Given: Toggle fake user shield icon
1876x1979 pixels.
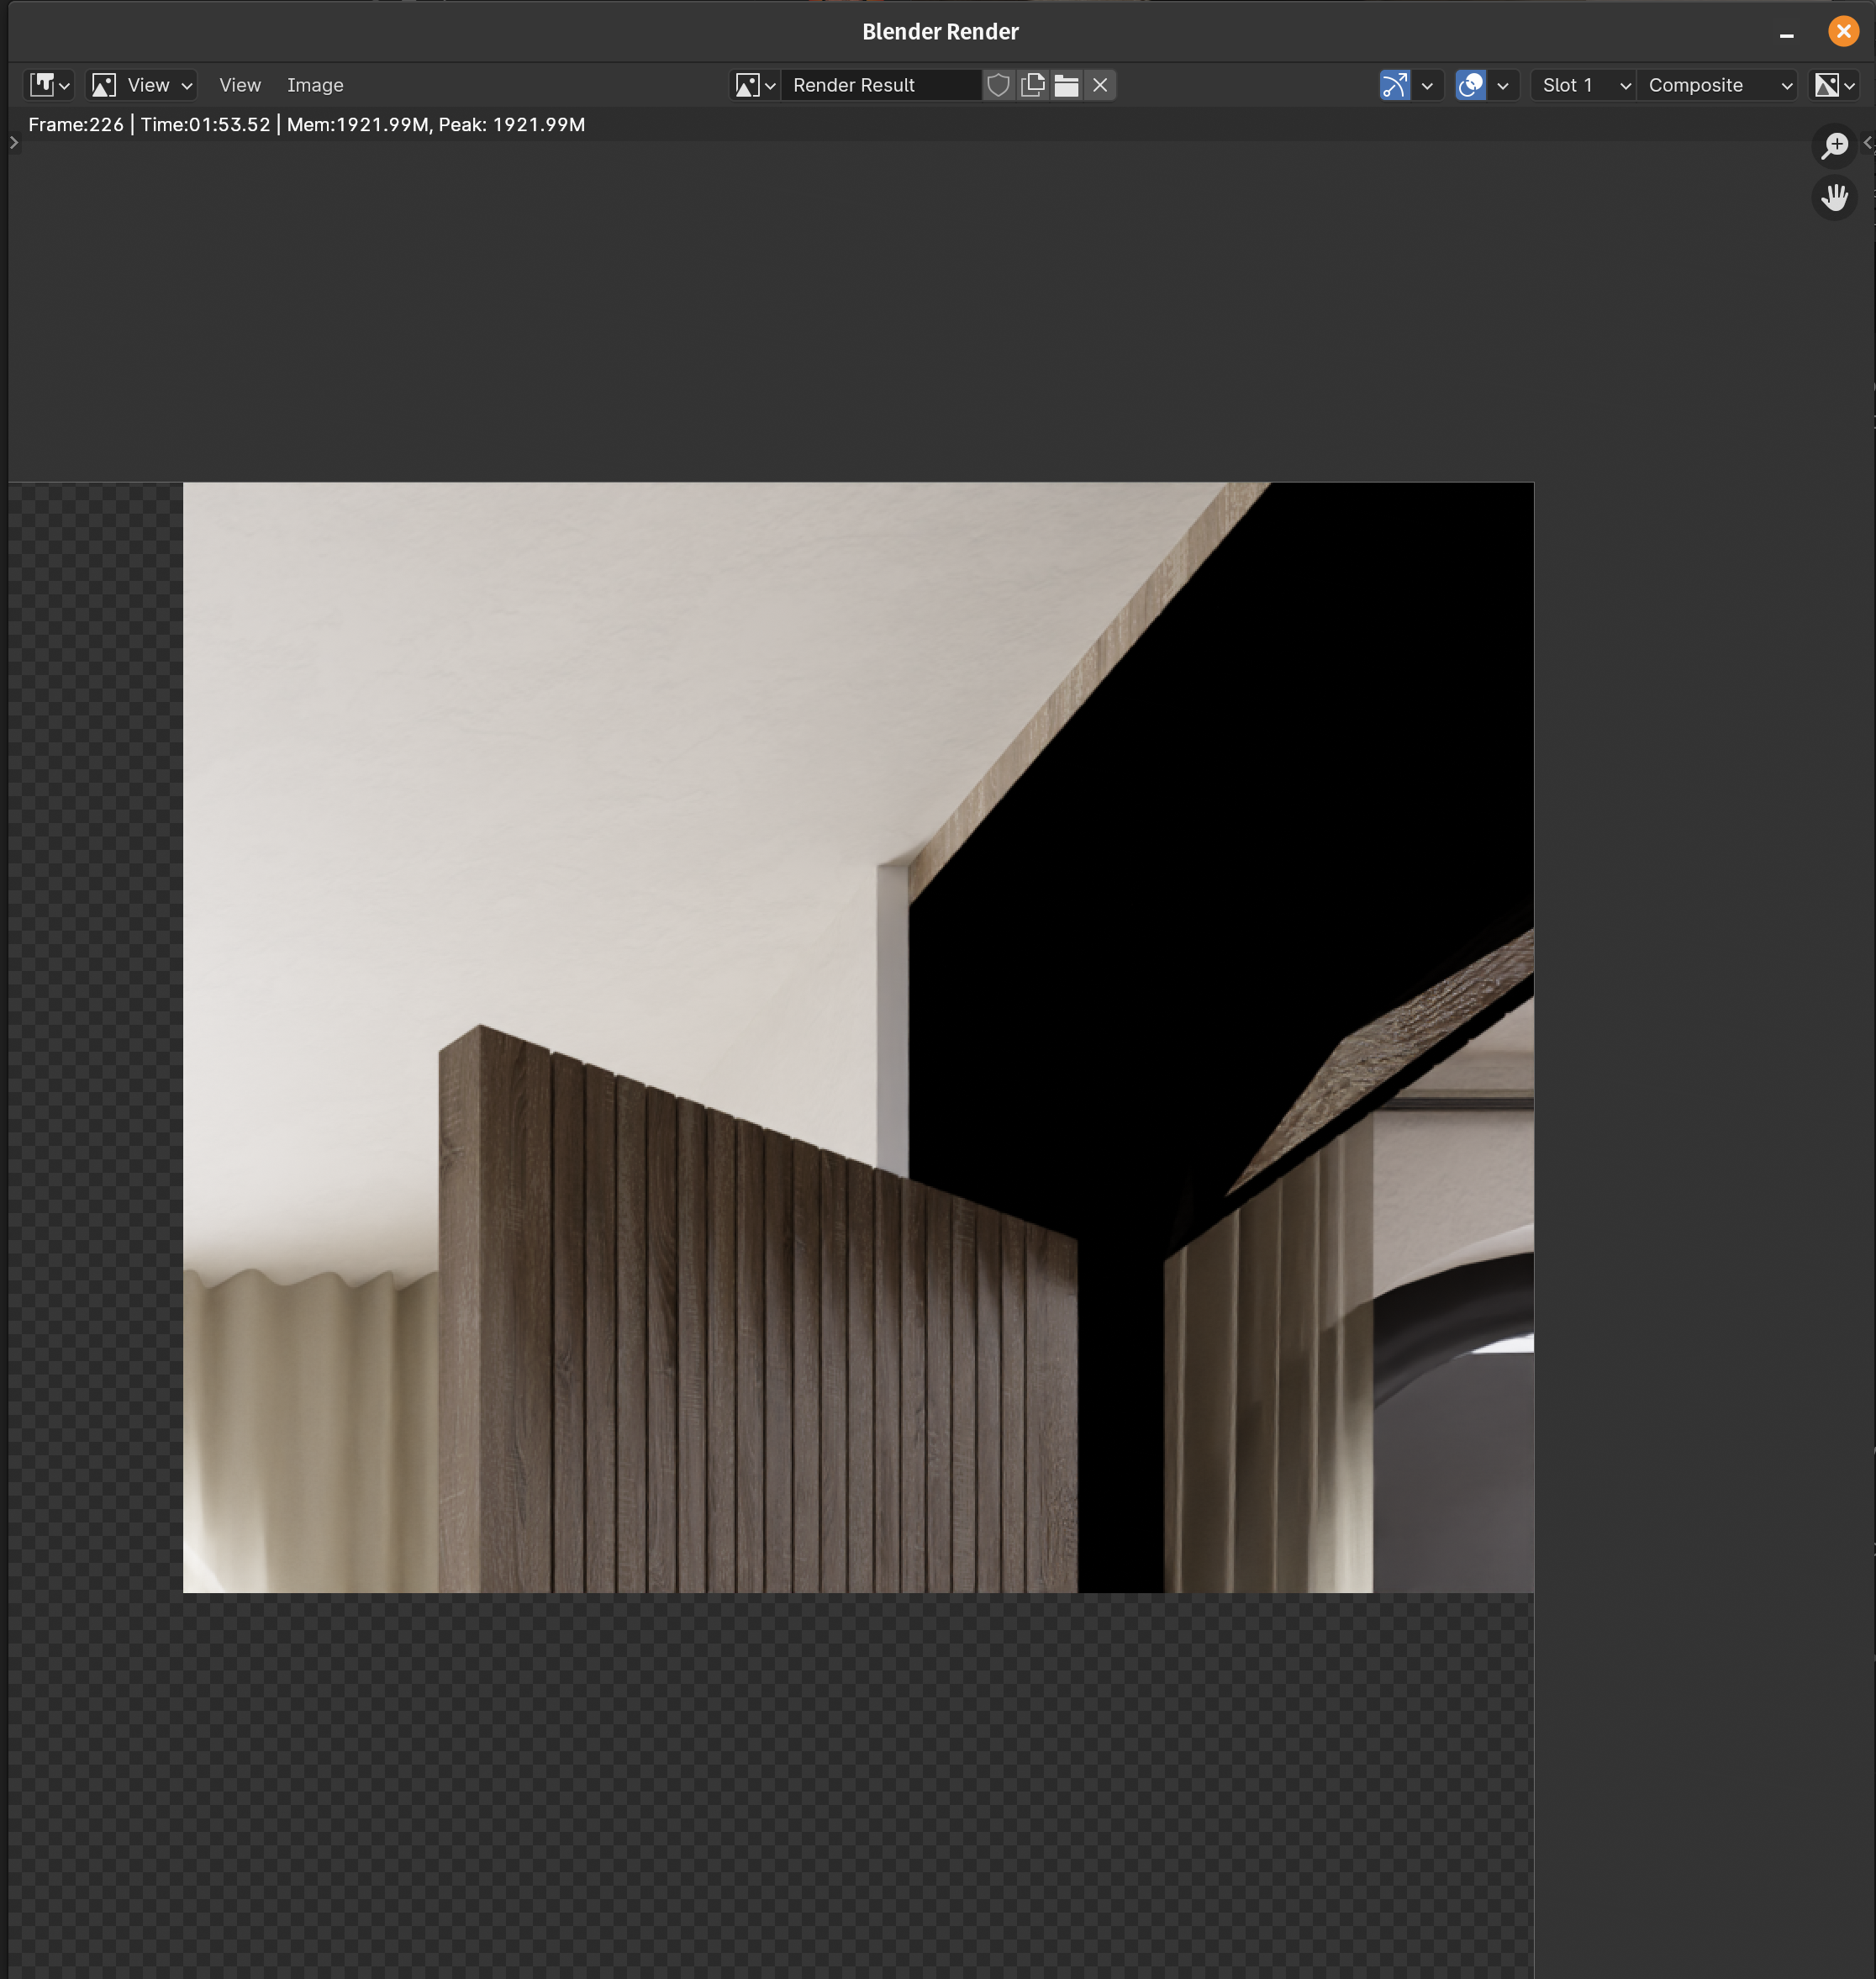Looking at the screenshot, I should [998, 85].
